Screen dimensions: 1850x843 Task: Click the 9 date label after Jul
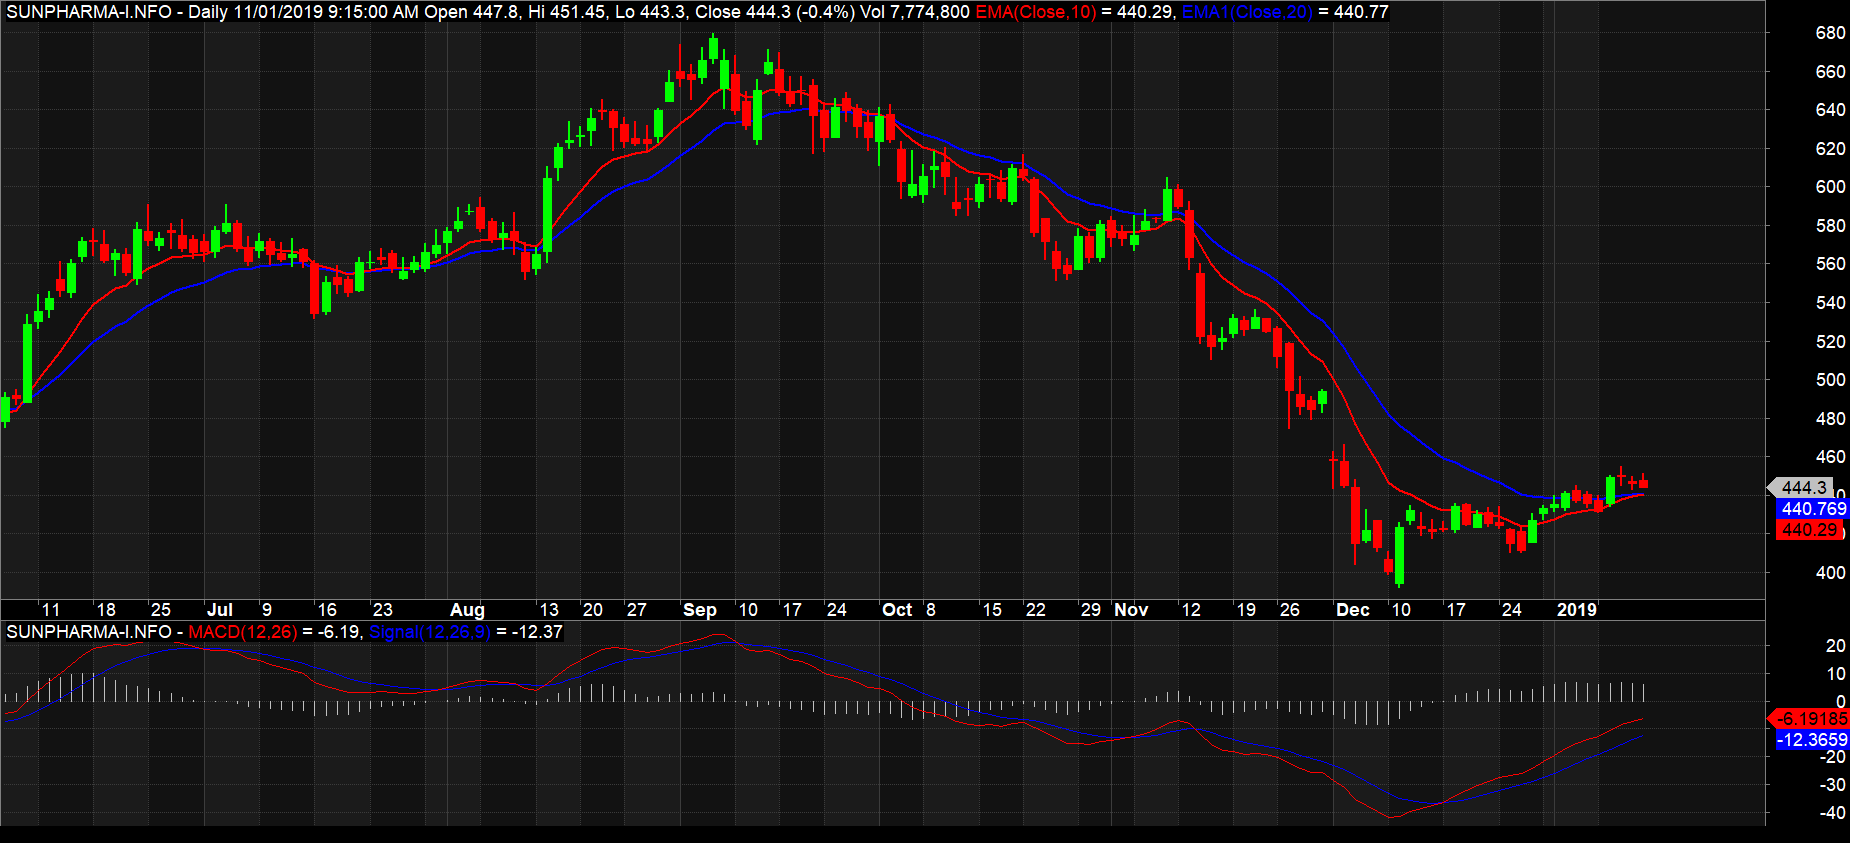pyautogui.click(x=267, y=610)
